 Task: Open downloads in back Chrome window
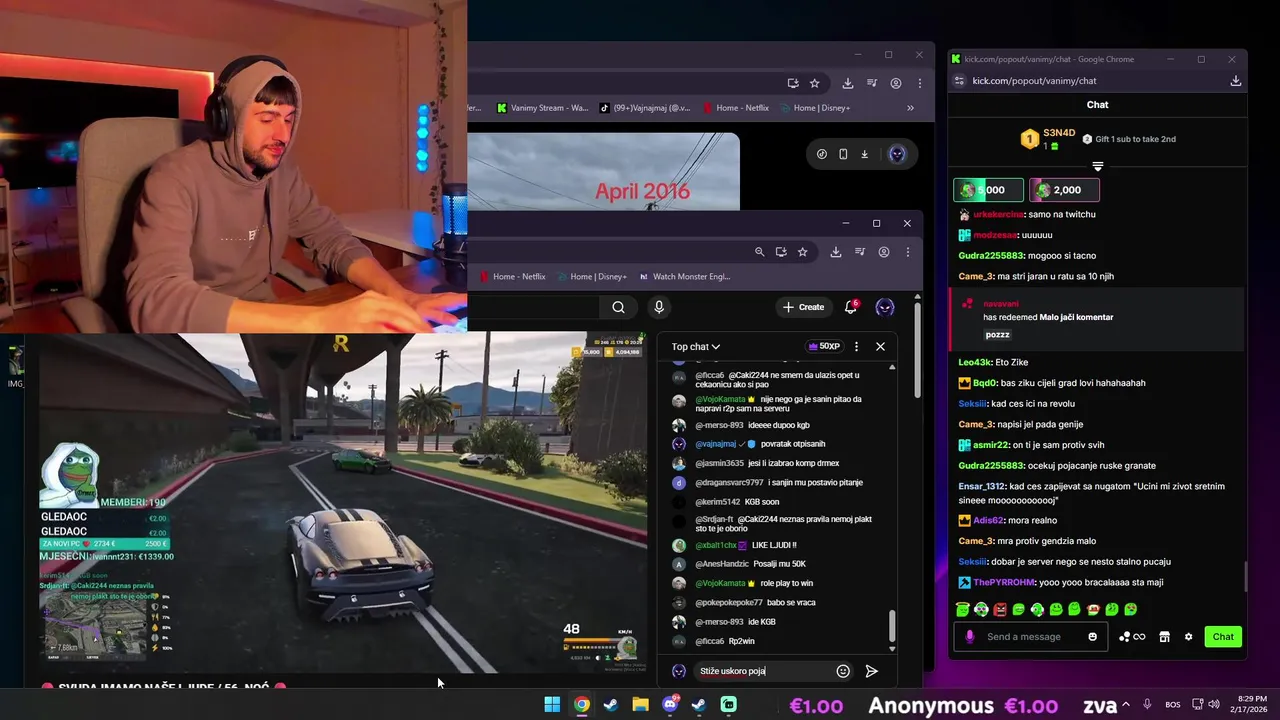click(x=848, y=83)
